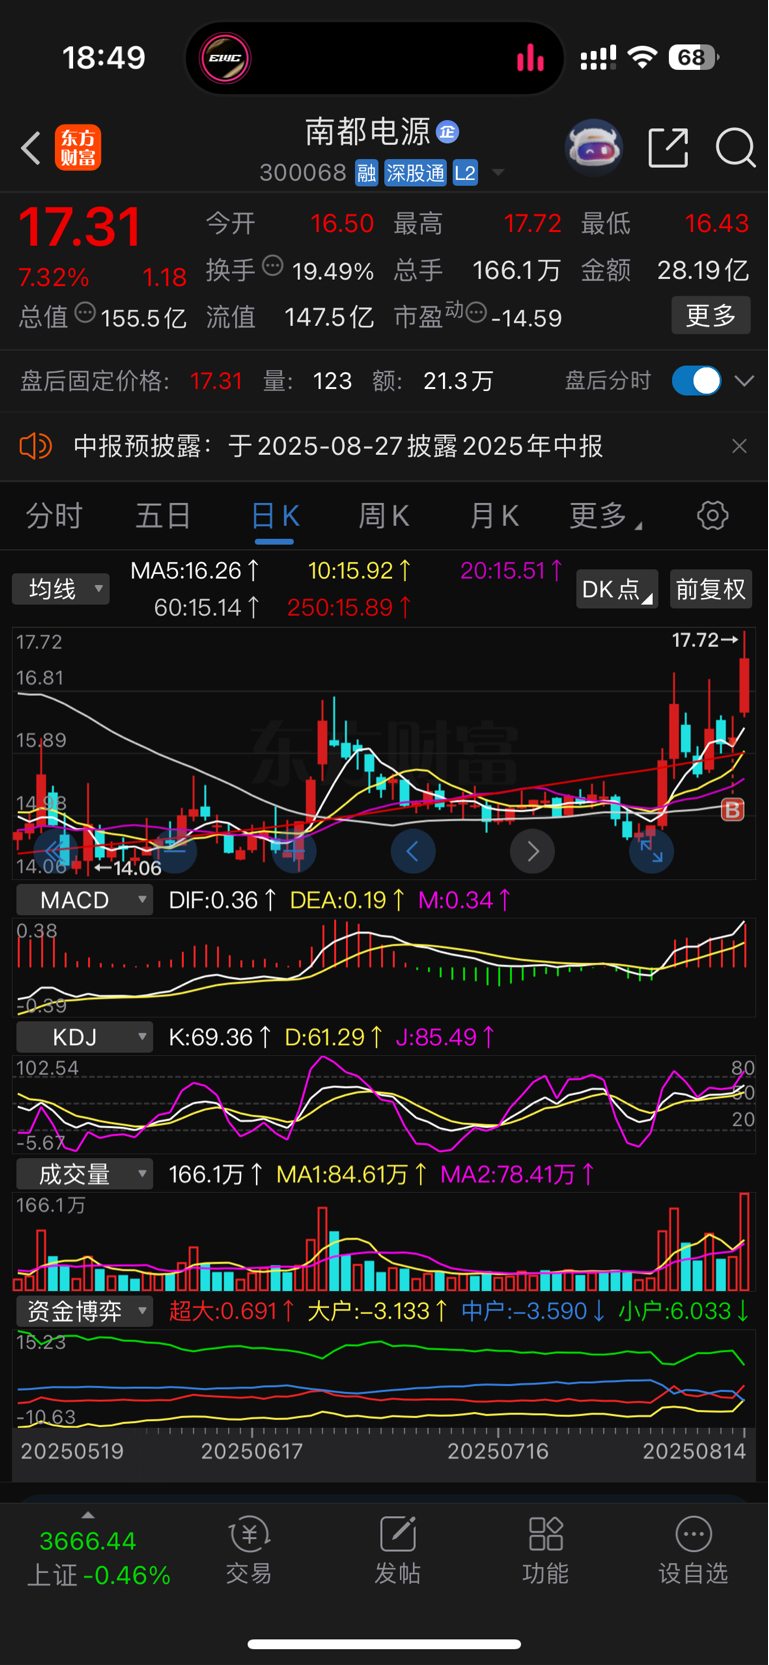Tap the 设自选 watchlist button
769x1665 pixels.
pos(693,1550)
